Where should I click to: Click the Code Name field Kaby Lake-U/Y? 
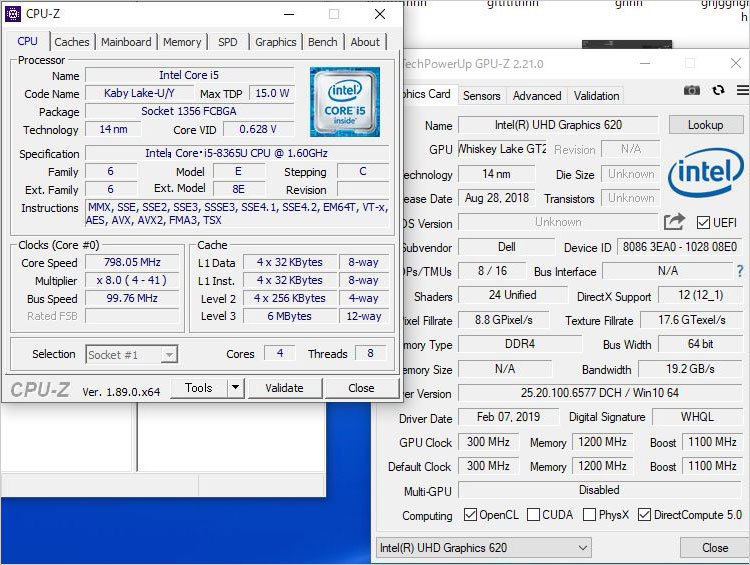tap(139, 93)
